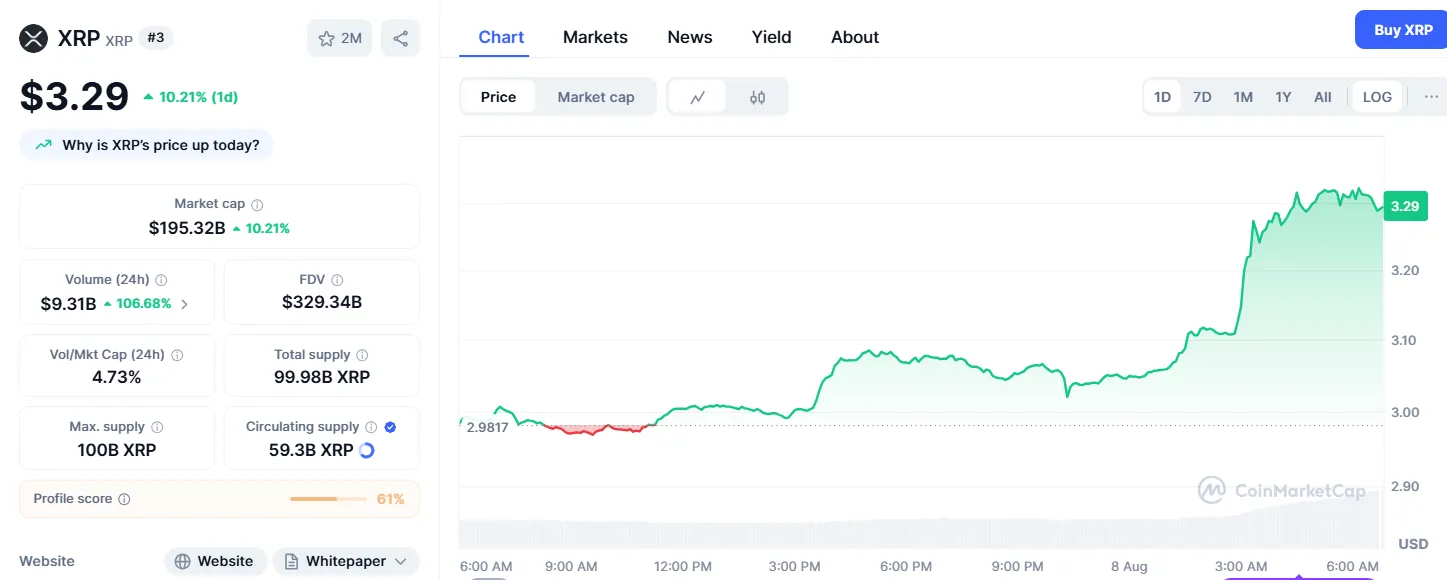Click the share icon button

[400, 39]
